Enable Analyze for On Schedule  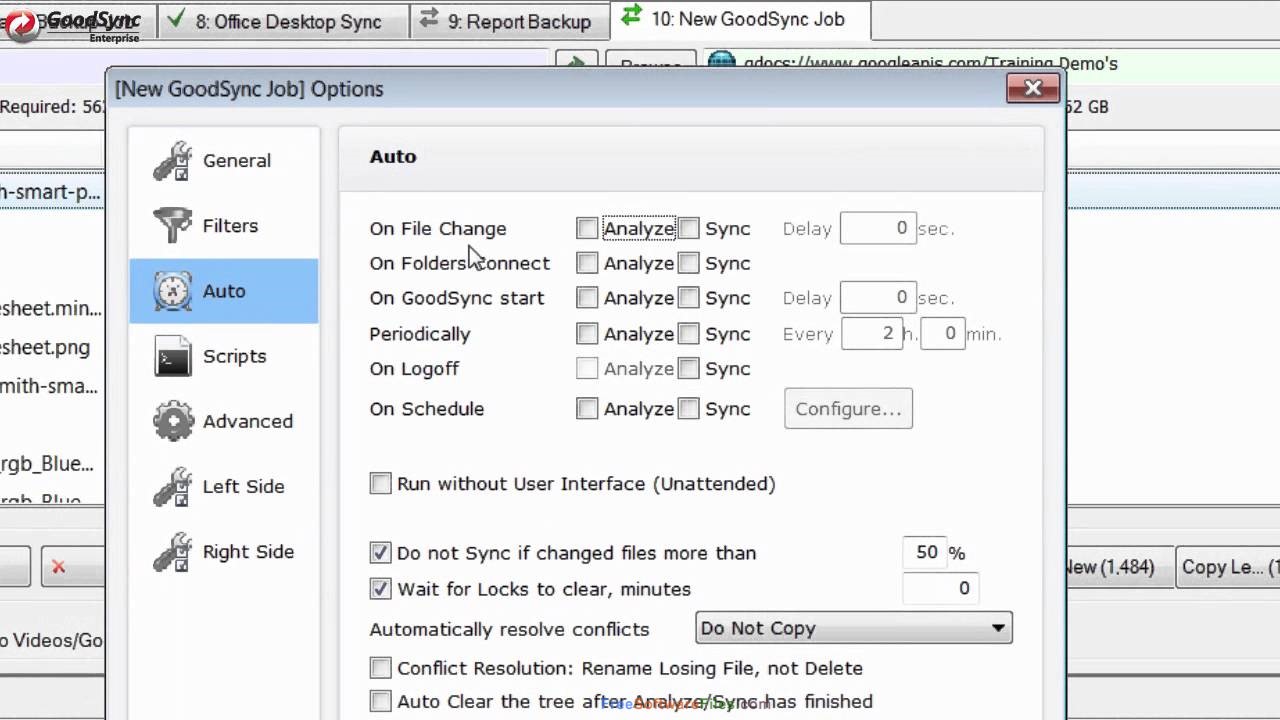(x=587, y=409)
